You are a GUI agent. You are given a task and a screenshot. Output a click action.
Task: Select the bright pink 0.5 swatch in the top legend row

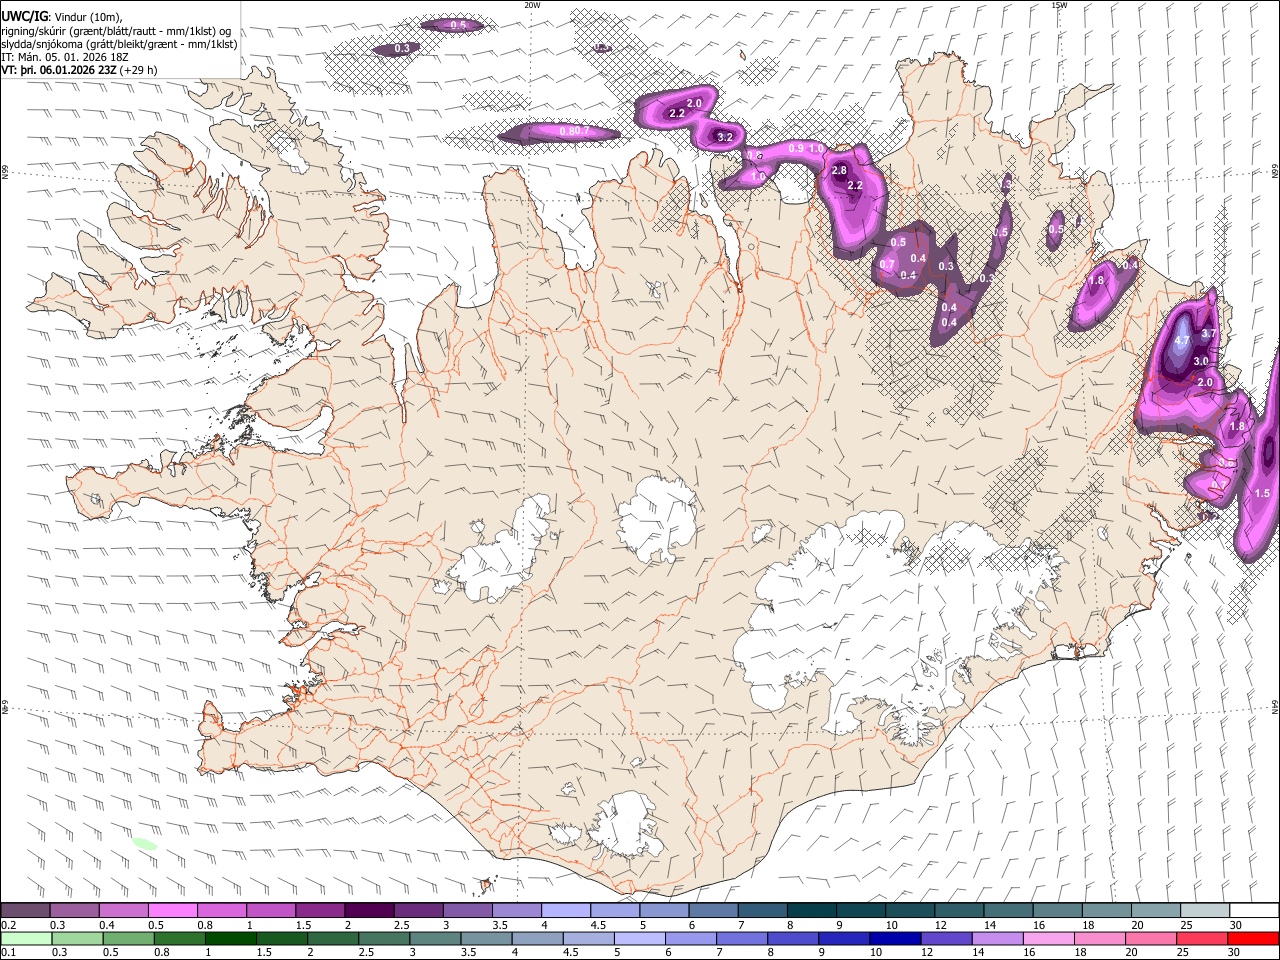(172, 911)
